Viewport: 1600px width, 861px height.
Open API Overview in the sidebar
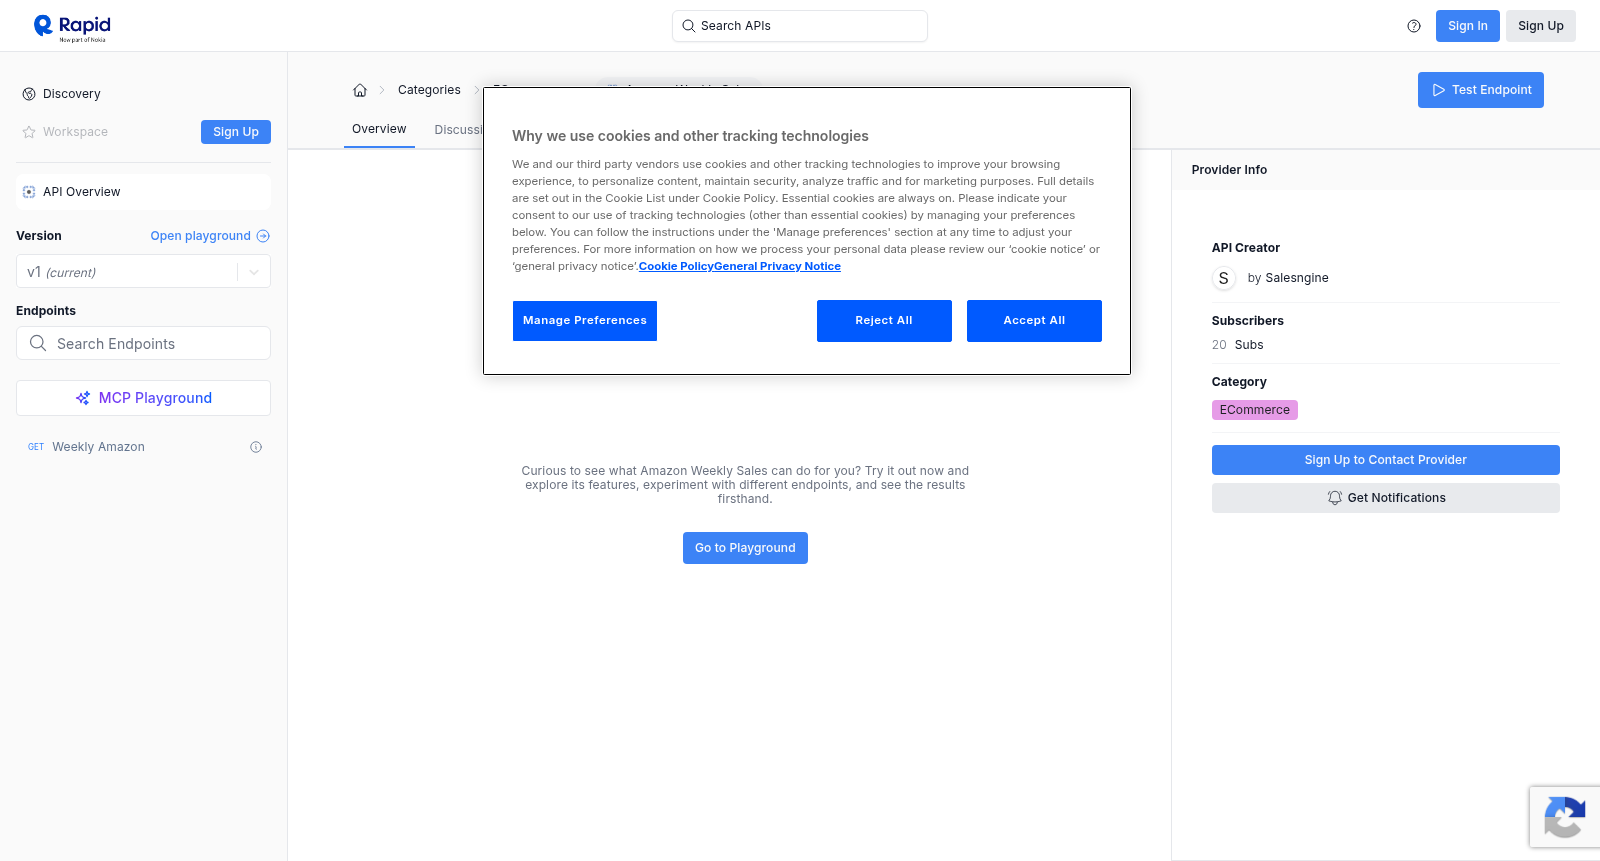[x=143, y=192]
